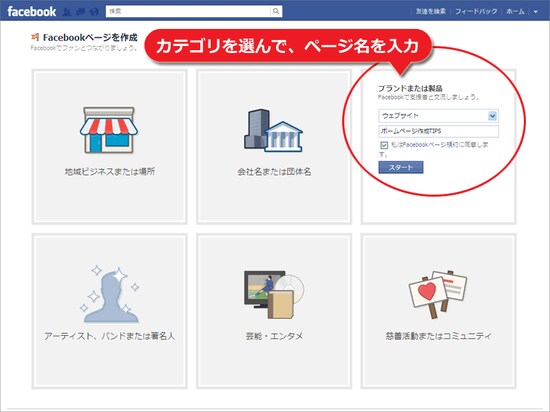550x412 pixels.
Task: Choose 慈善活動またはコミュニティ label
Action: point(438,336)
